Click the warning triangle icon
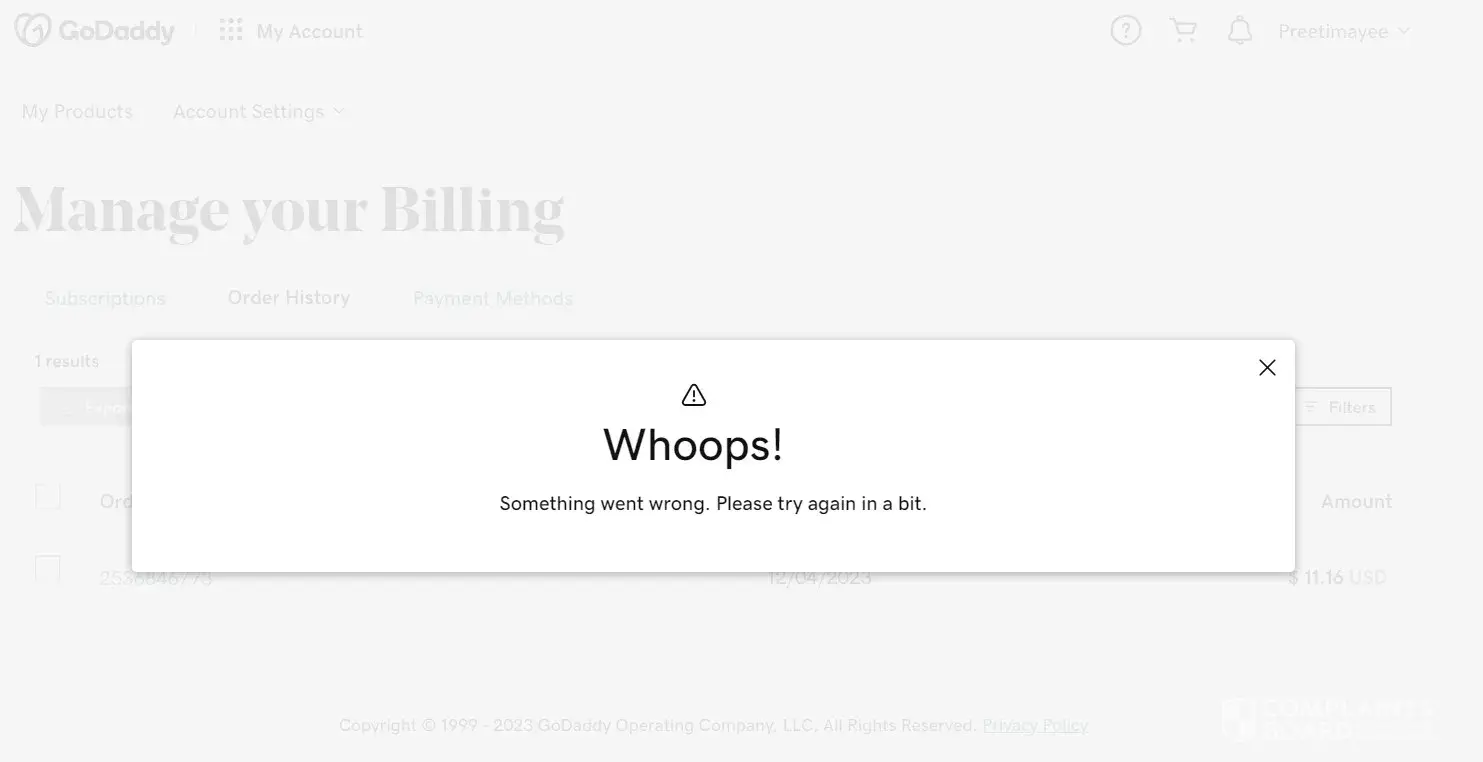The height and width of the screenshot is (762, 1483). (693, 395)
